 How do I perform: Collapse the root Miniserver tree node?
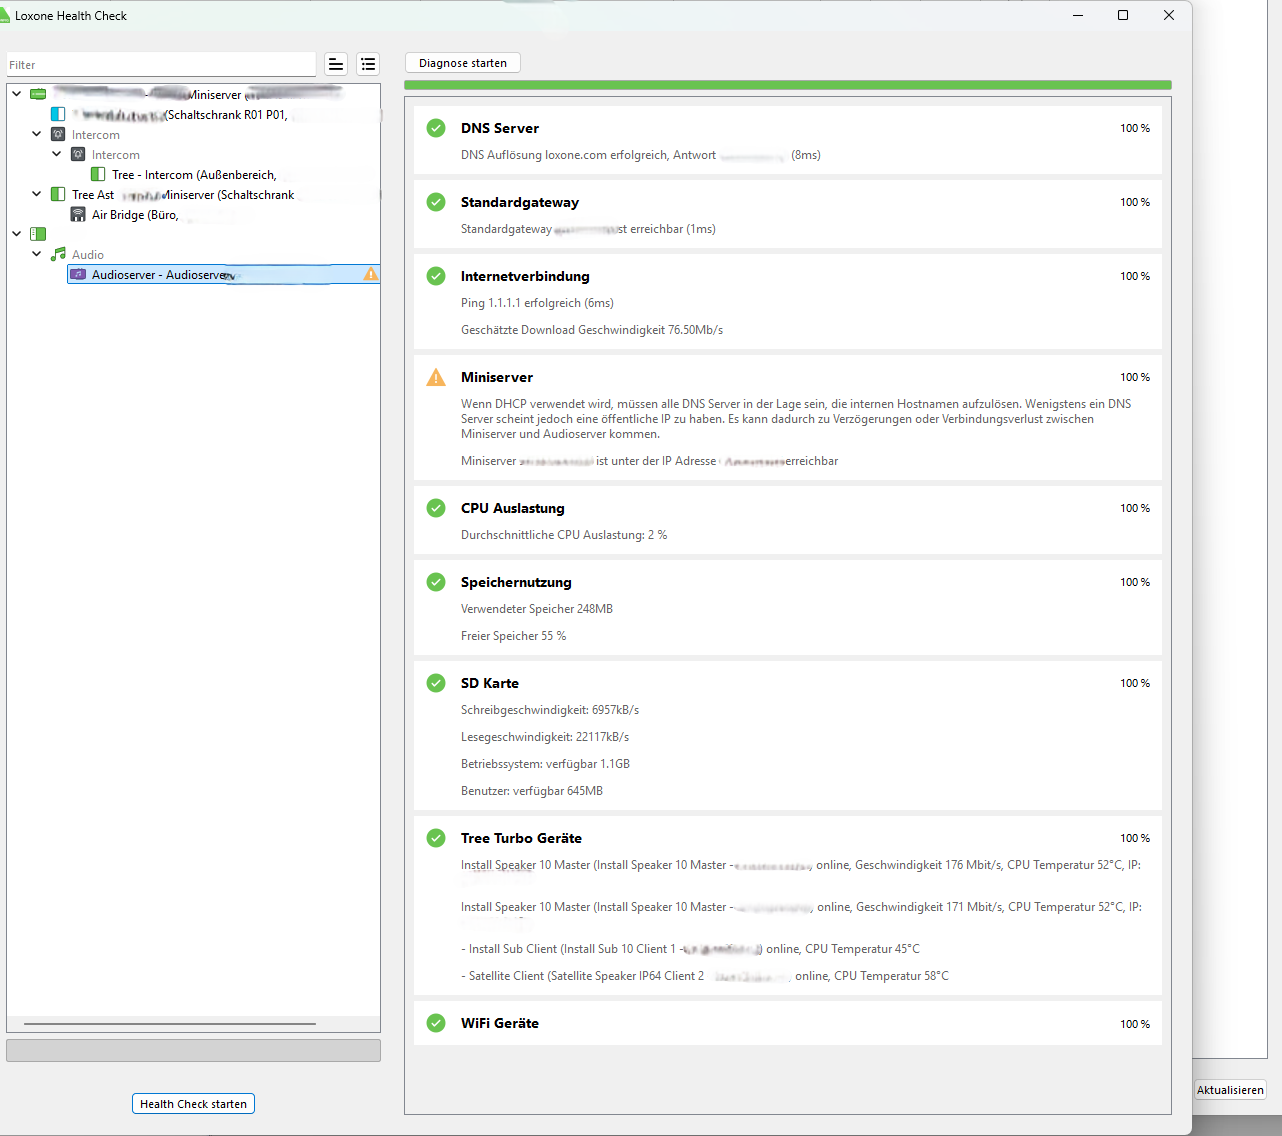[x=17, y=94]
